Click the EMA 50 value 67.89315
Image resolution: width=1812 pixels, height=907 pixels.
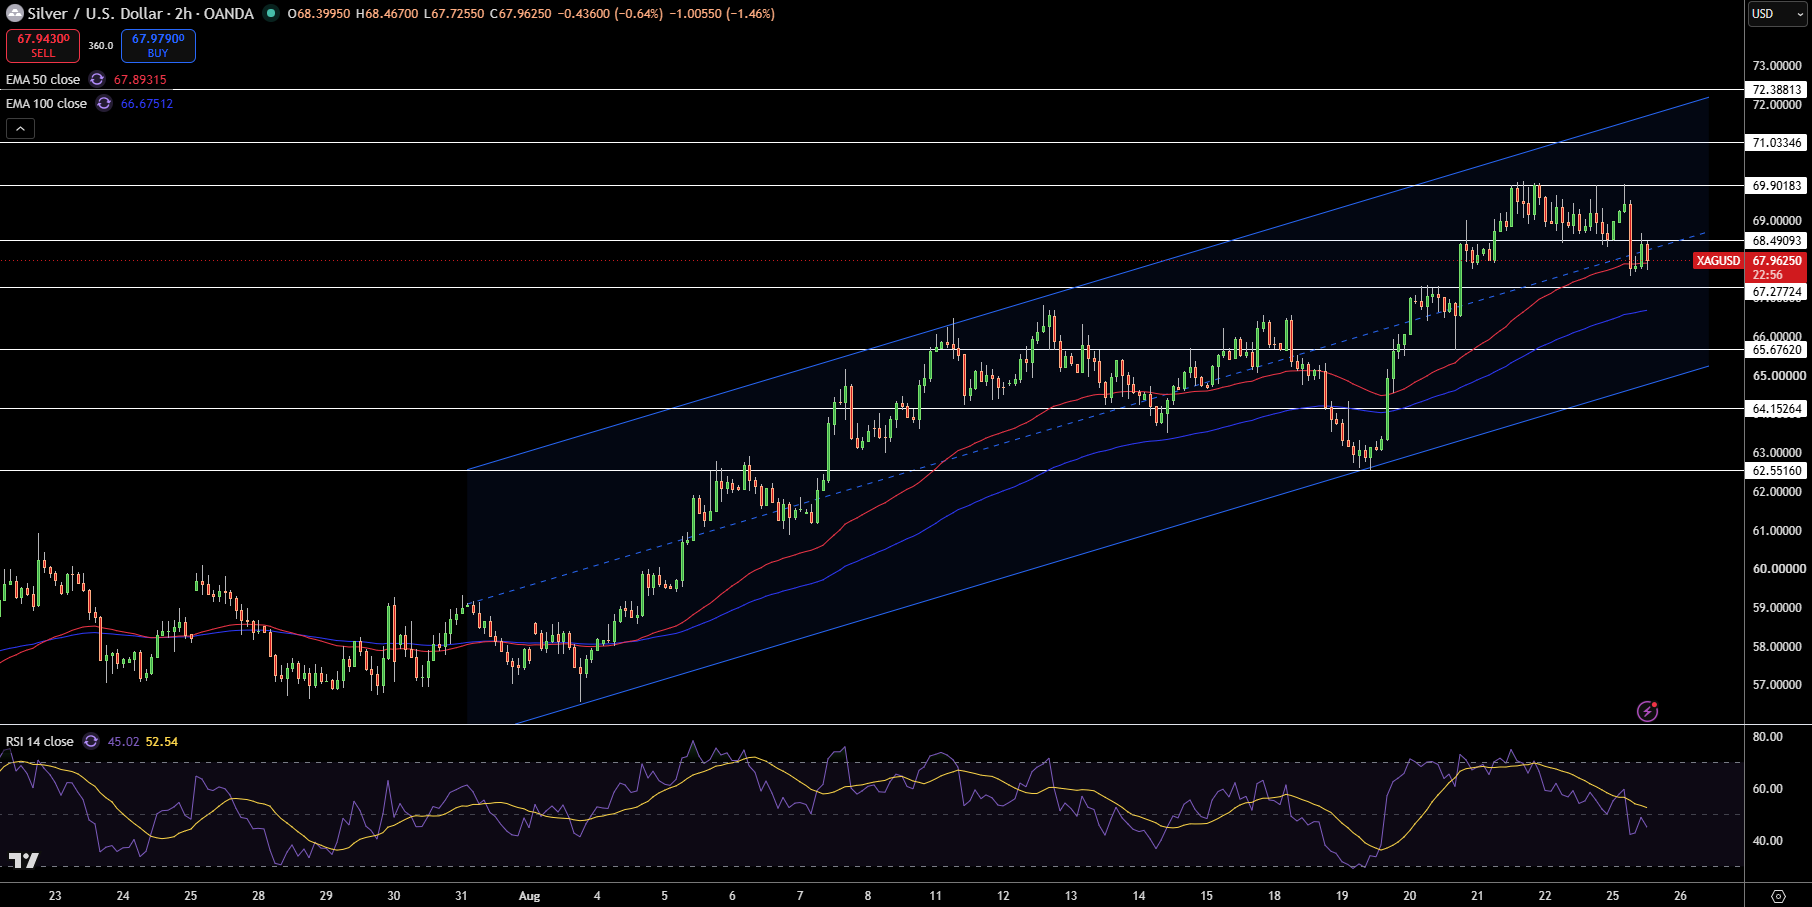140,79
